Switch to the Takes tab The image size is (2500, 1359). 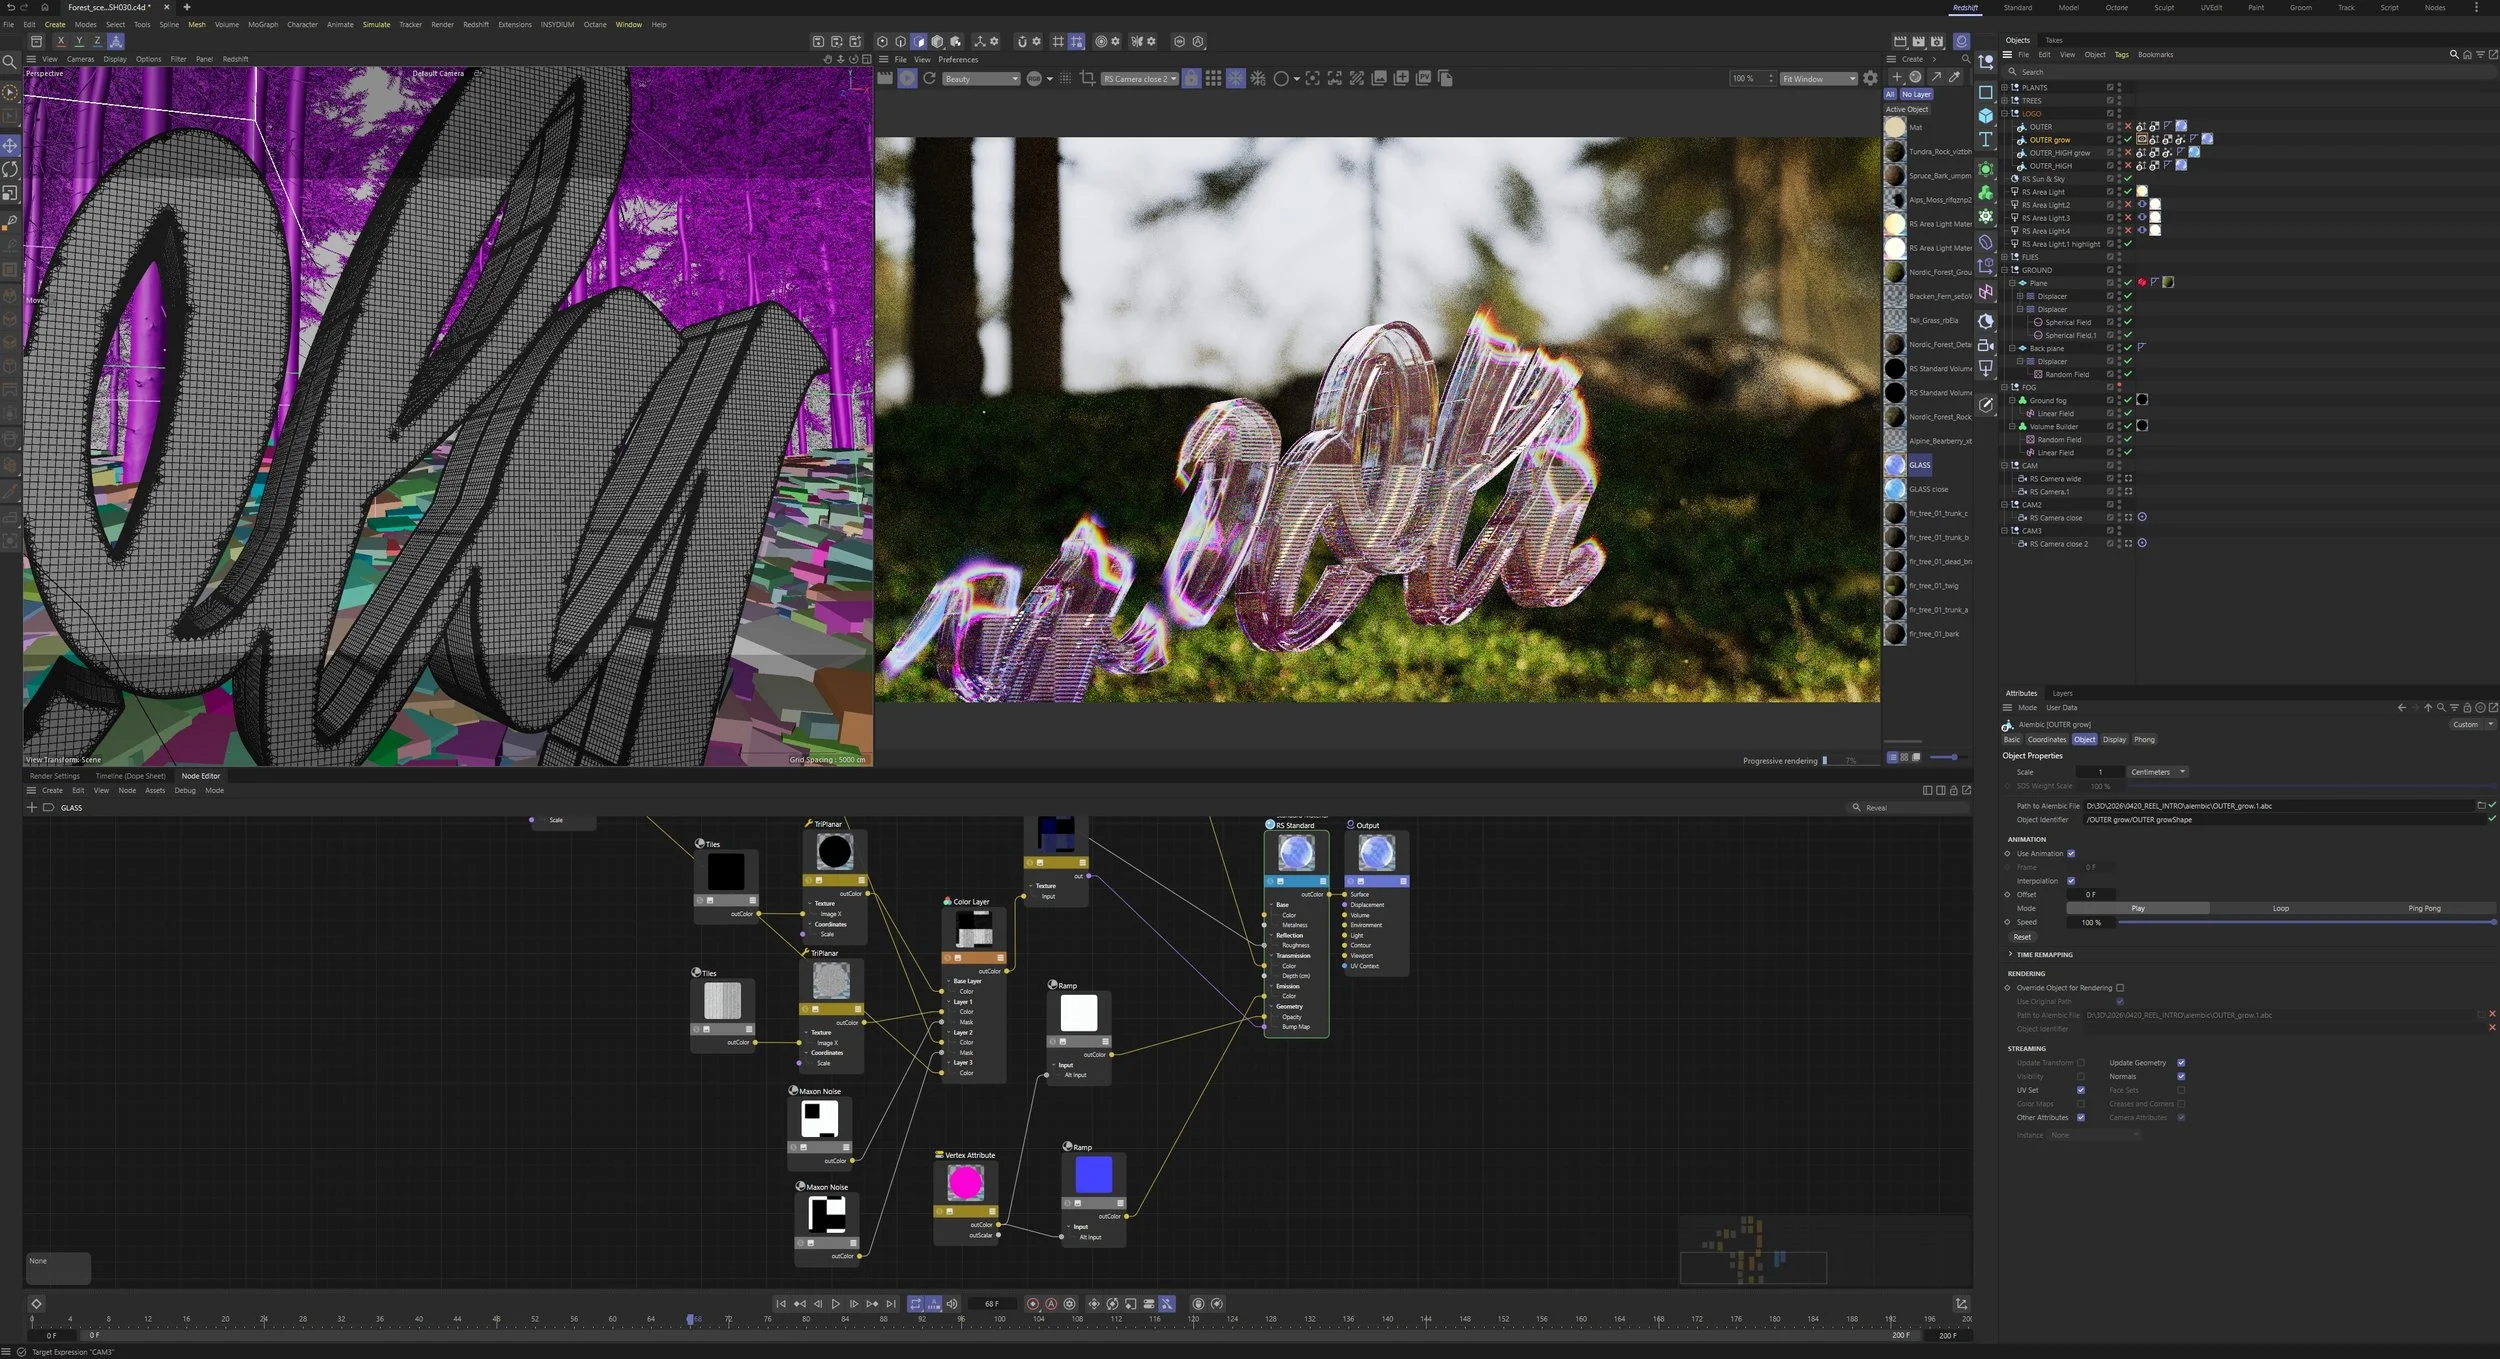coord(2054,40)
